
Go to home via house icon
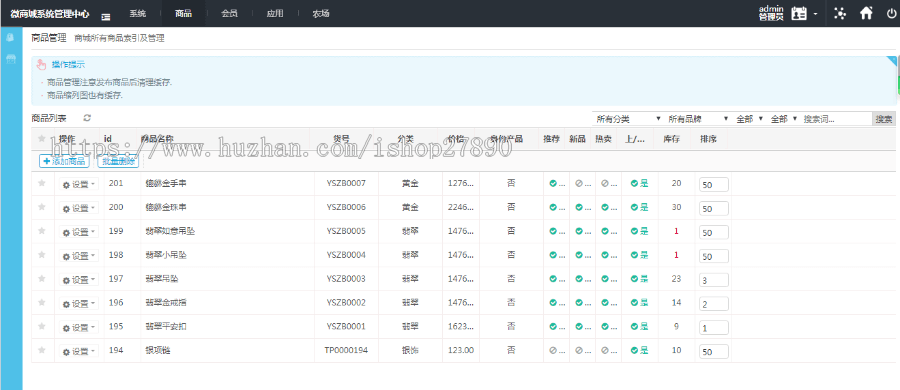(x=866, y=13)
